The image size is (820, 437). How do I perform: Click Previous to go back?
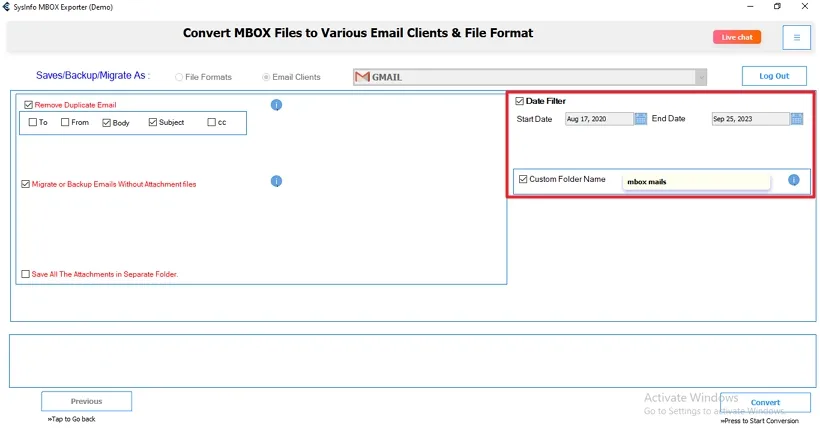point(86,401)
